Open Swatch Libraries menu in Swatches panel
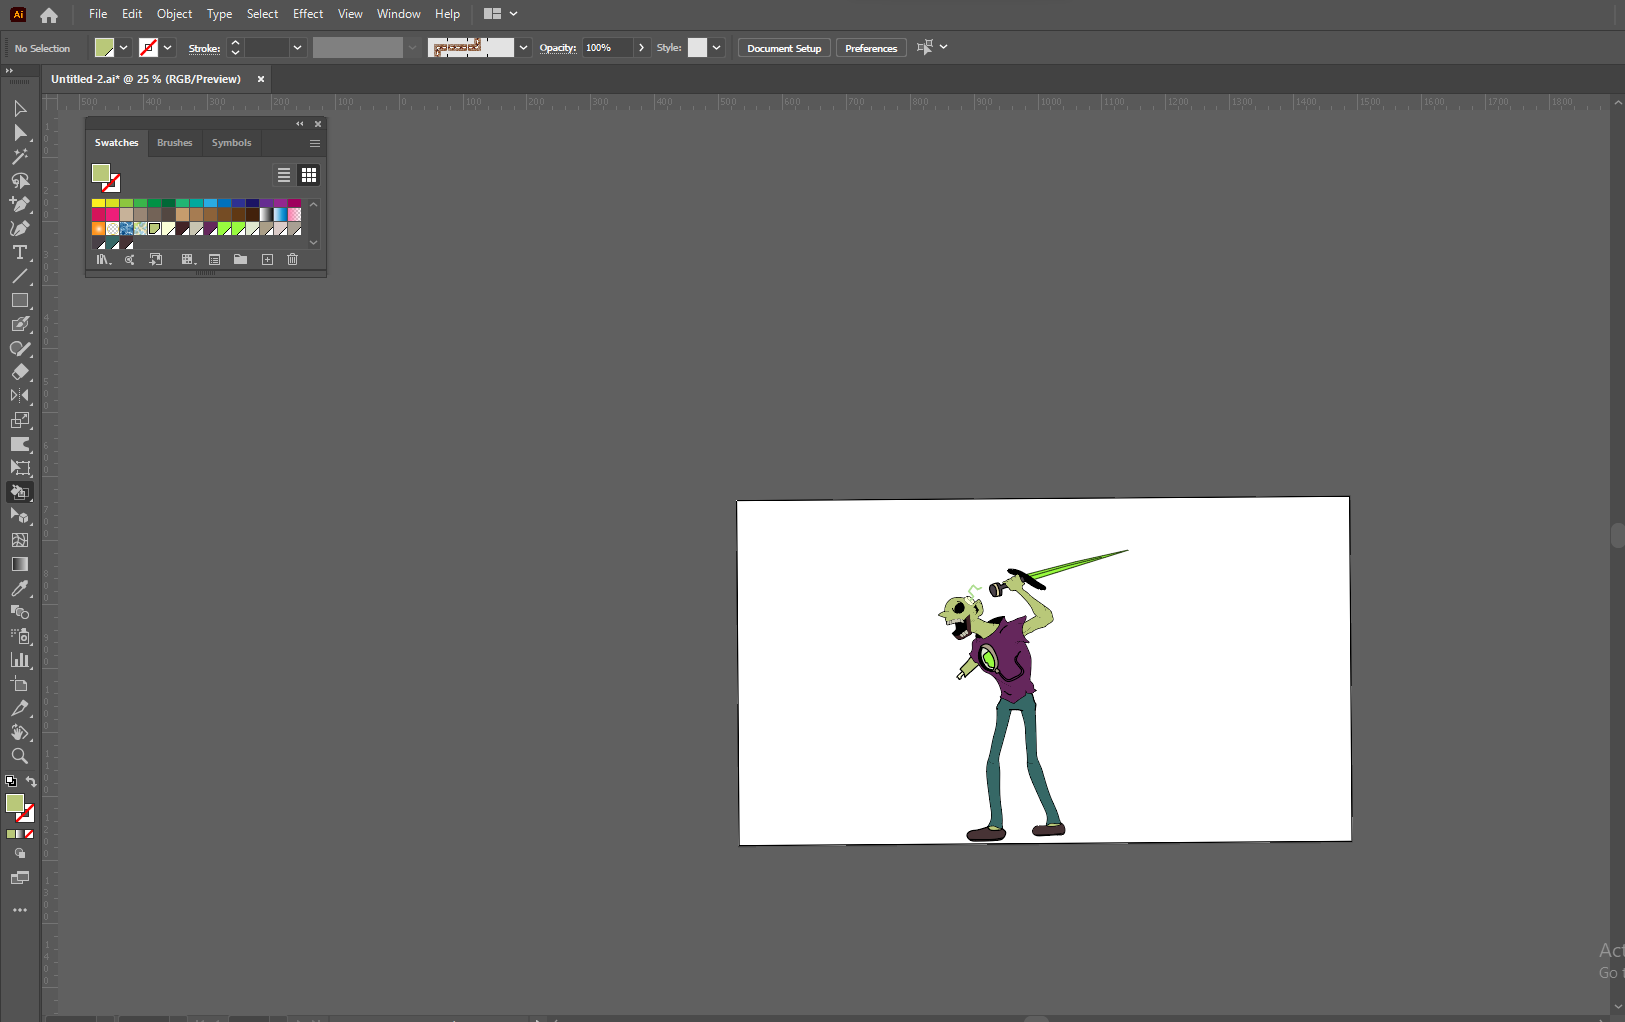 point(103,260)
